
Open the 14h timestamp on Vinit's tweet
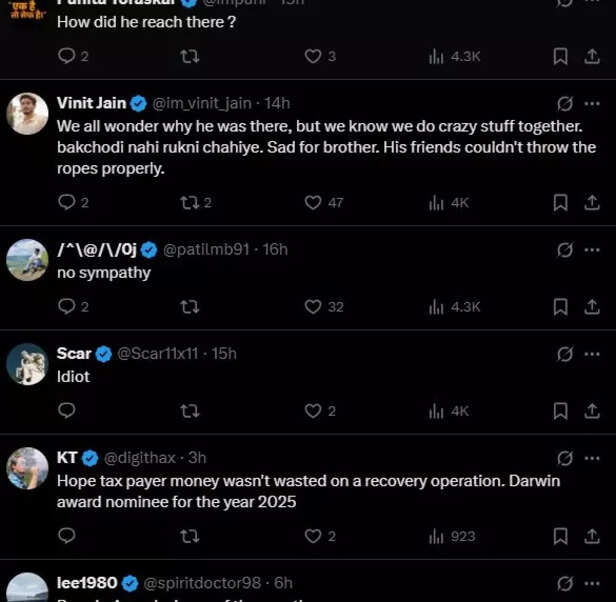277,103
